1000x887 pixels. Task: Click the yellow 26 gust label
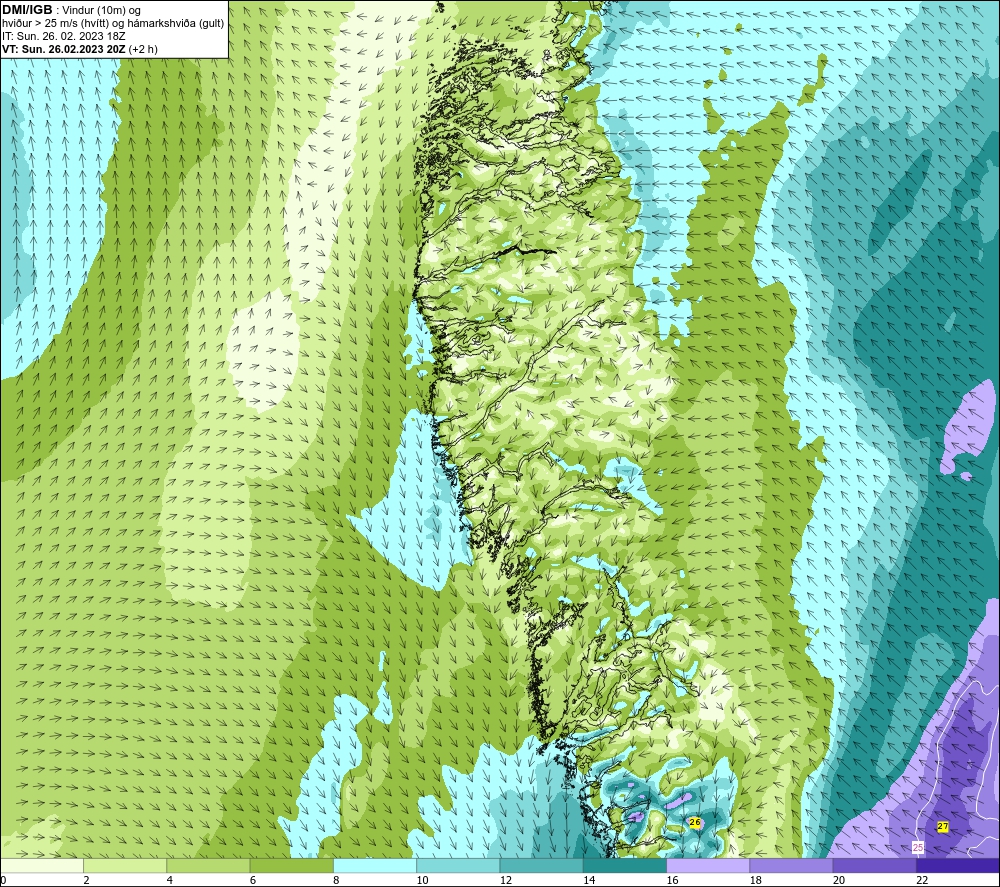pos(695,823)
